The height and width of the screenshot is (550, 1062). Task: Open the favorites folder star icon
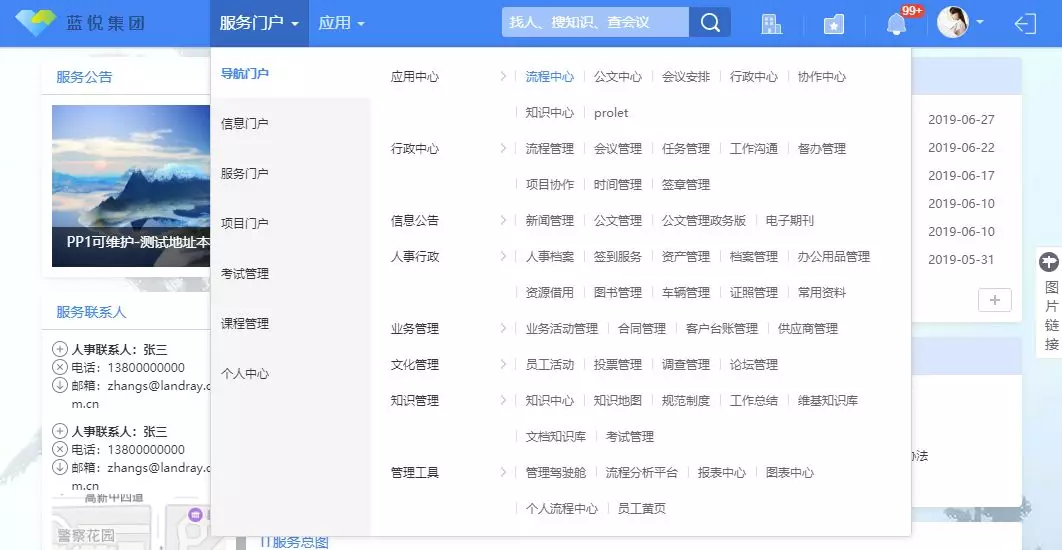834,25
